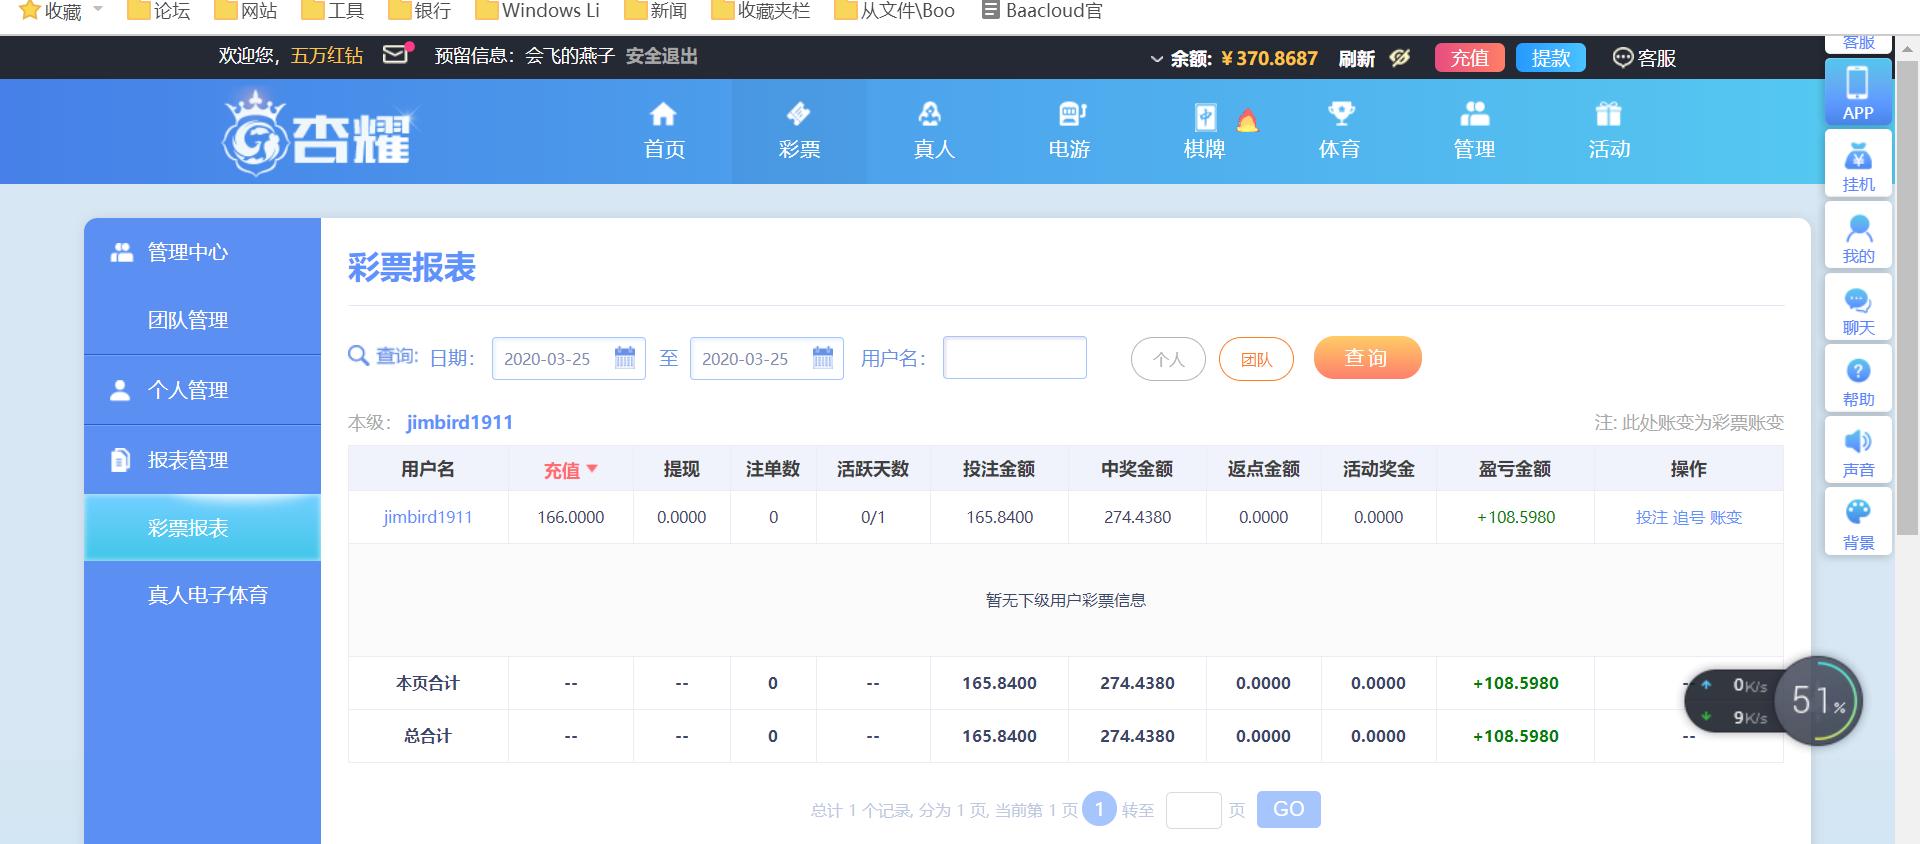
Task: Open the APP download sidebar icon
Action: click(x=1857, y=92)
